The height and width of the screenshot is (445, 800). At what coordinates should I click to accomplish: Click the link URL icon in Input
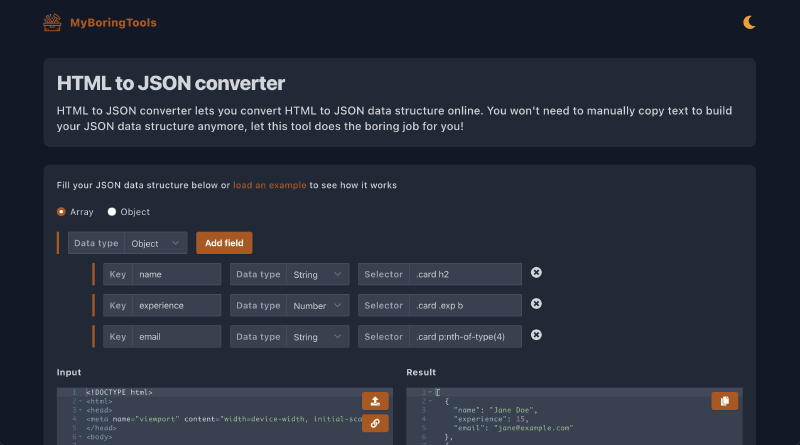(x=375, y=423)
